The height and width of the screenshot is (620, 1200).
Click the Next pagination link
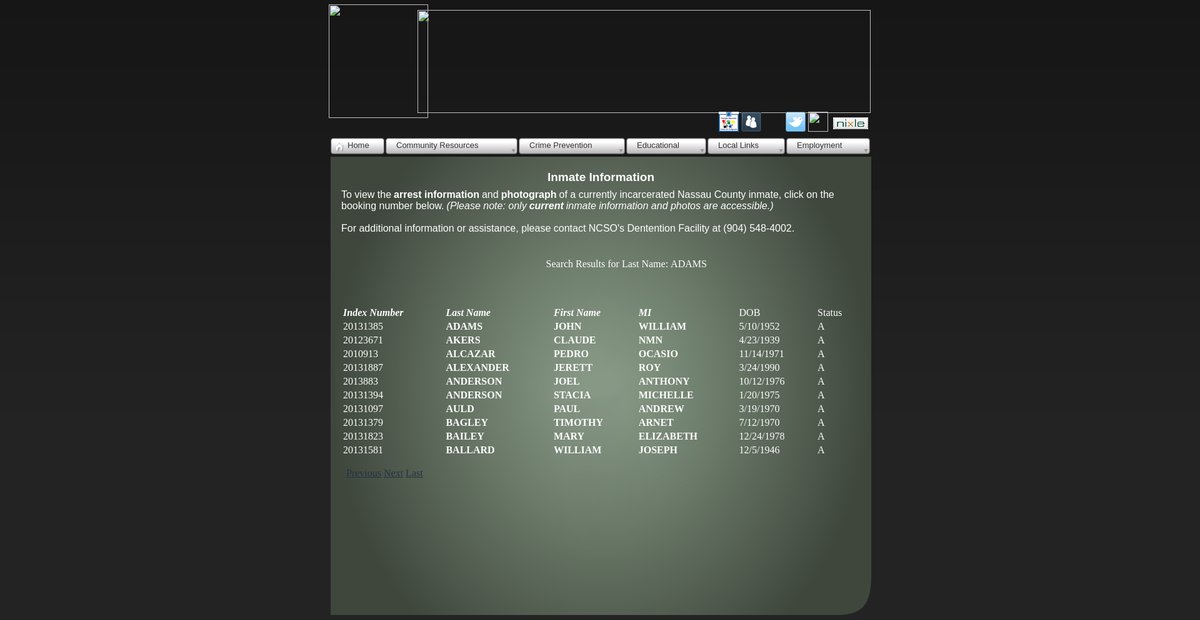pyautogui.click(x=393, y=473)
